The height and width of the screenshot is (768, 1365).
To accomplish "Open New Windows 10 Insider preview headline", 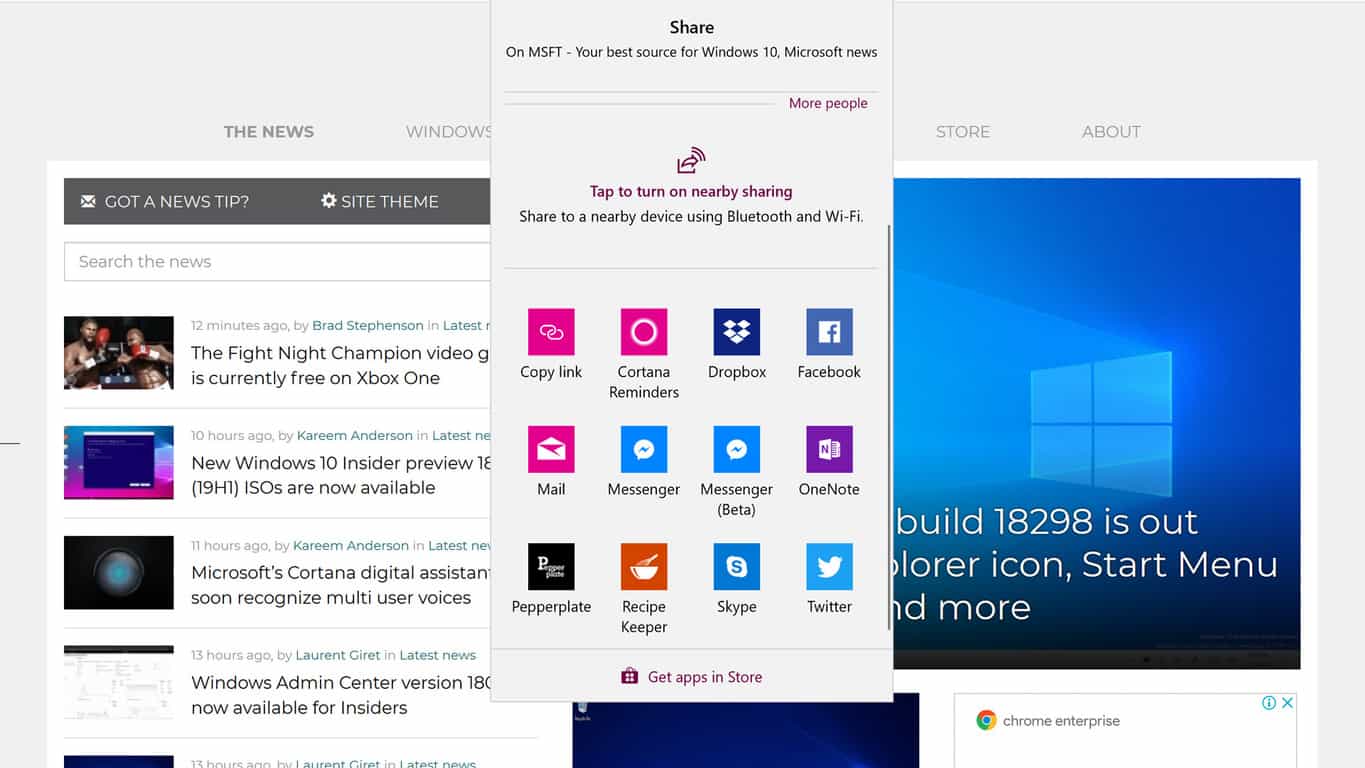I will tap(341, 475).
